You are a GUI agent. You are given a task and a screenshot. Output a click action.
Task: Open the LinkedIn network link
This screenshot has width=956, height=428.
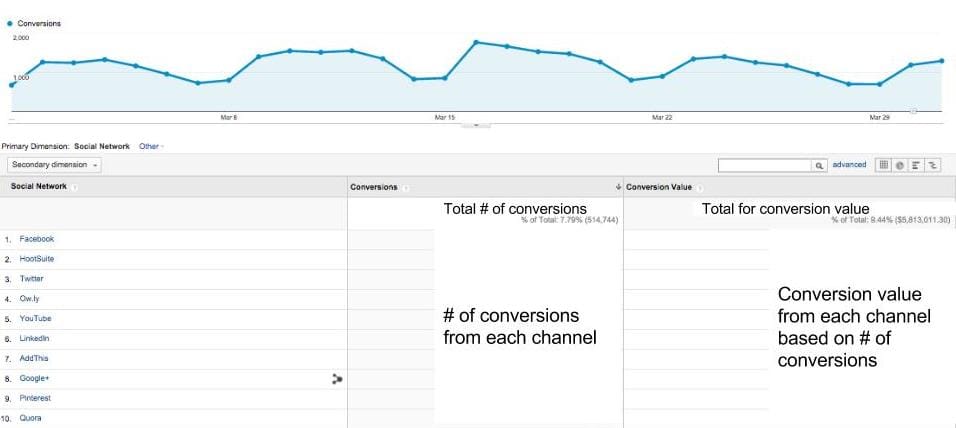click(x=34, y=338)
